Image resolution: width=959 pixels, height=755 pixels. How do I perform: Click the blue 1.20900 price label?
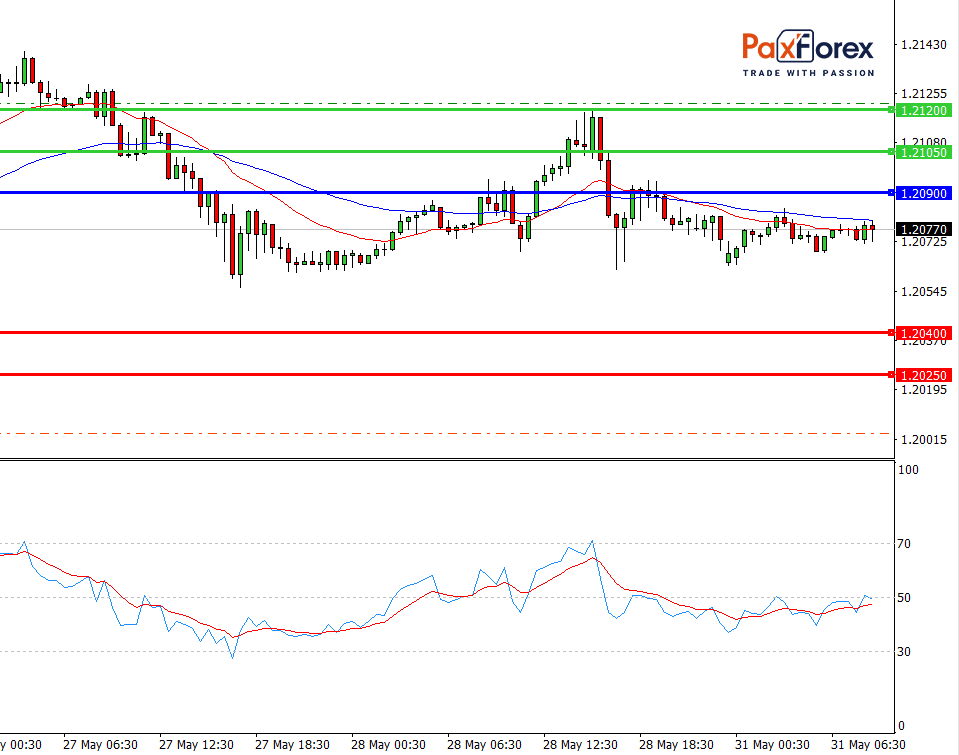pos(923,192)
